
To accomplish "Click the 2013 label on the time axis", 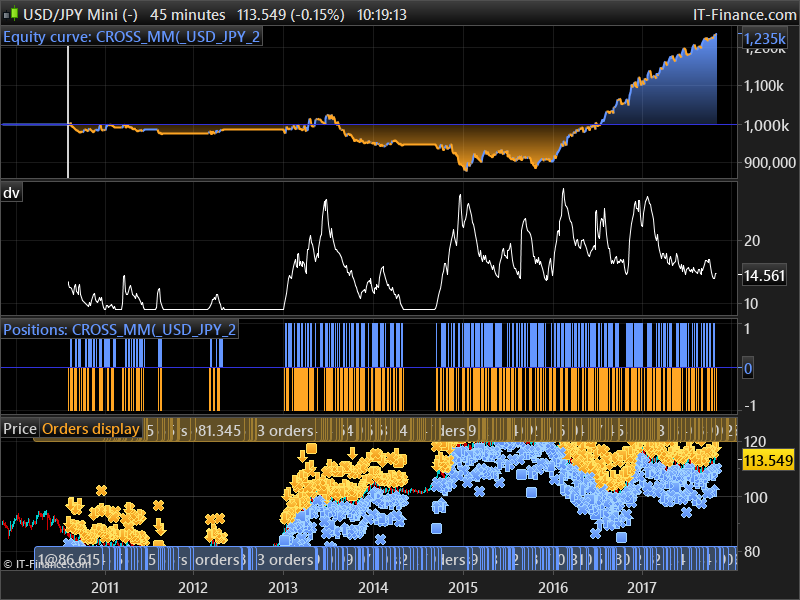I will pyautogui.click(x=283, y=586).
